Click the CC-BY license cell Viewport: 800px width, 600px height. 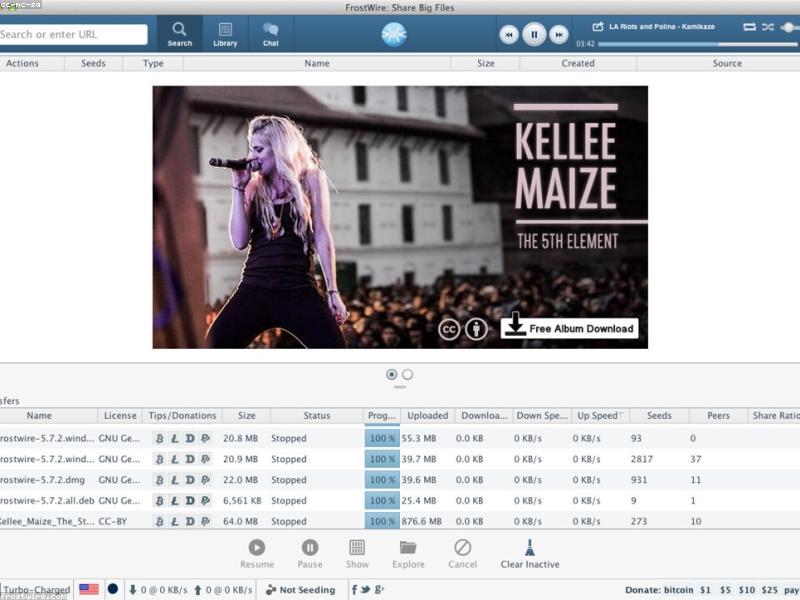pyautogui.click(x=113, y=521)
